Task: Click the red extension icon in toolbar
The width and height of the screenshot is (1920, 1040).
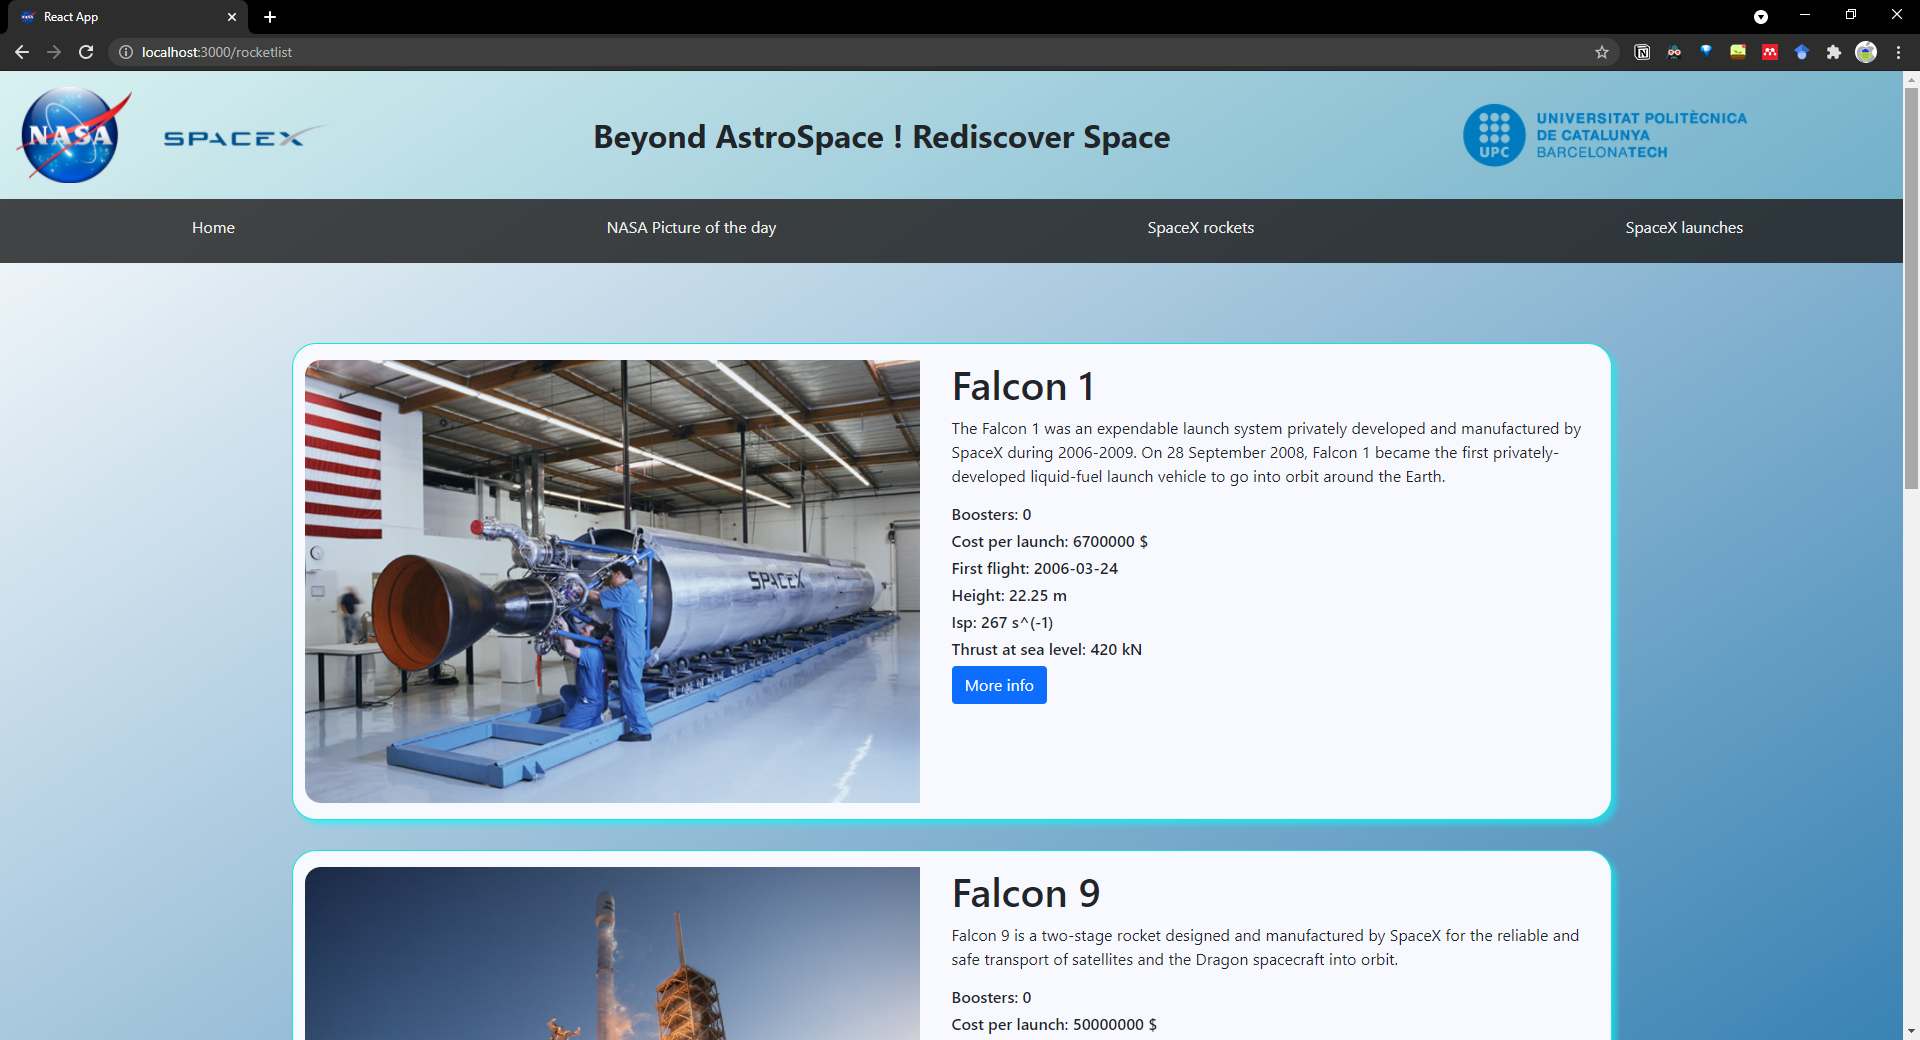Action: coord(1770,52)
